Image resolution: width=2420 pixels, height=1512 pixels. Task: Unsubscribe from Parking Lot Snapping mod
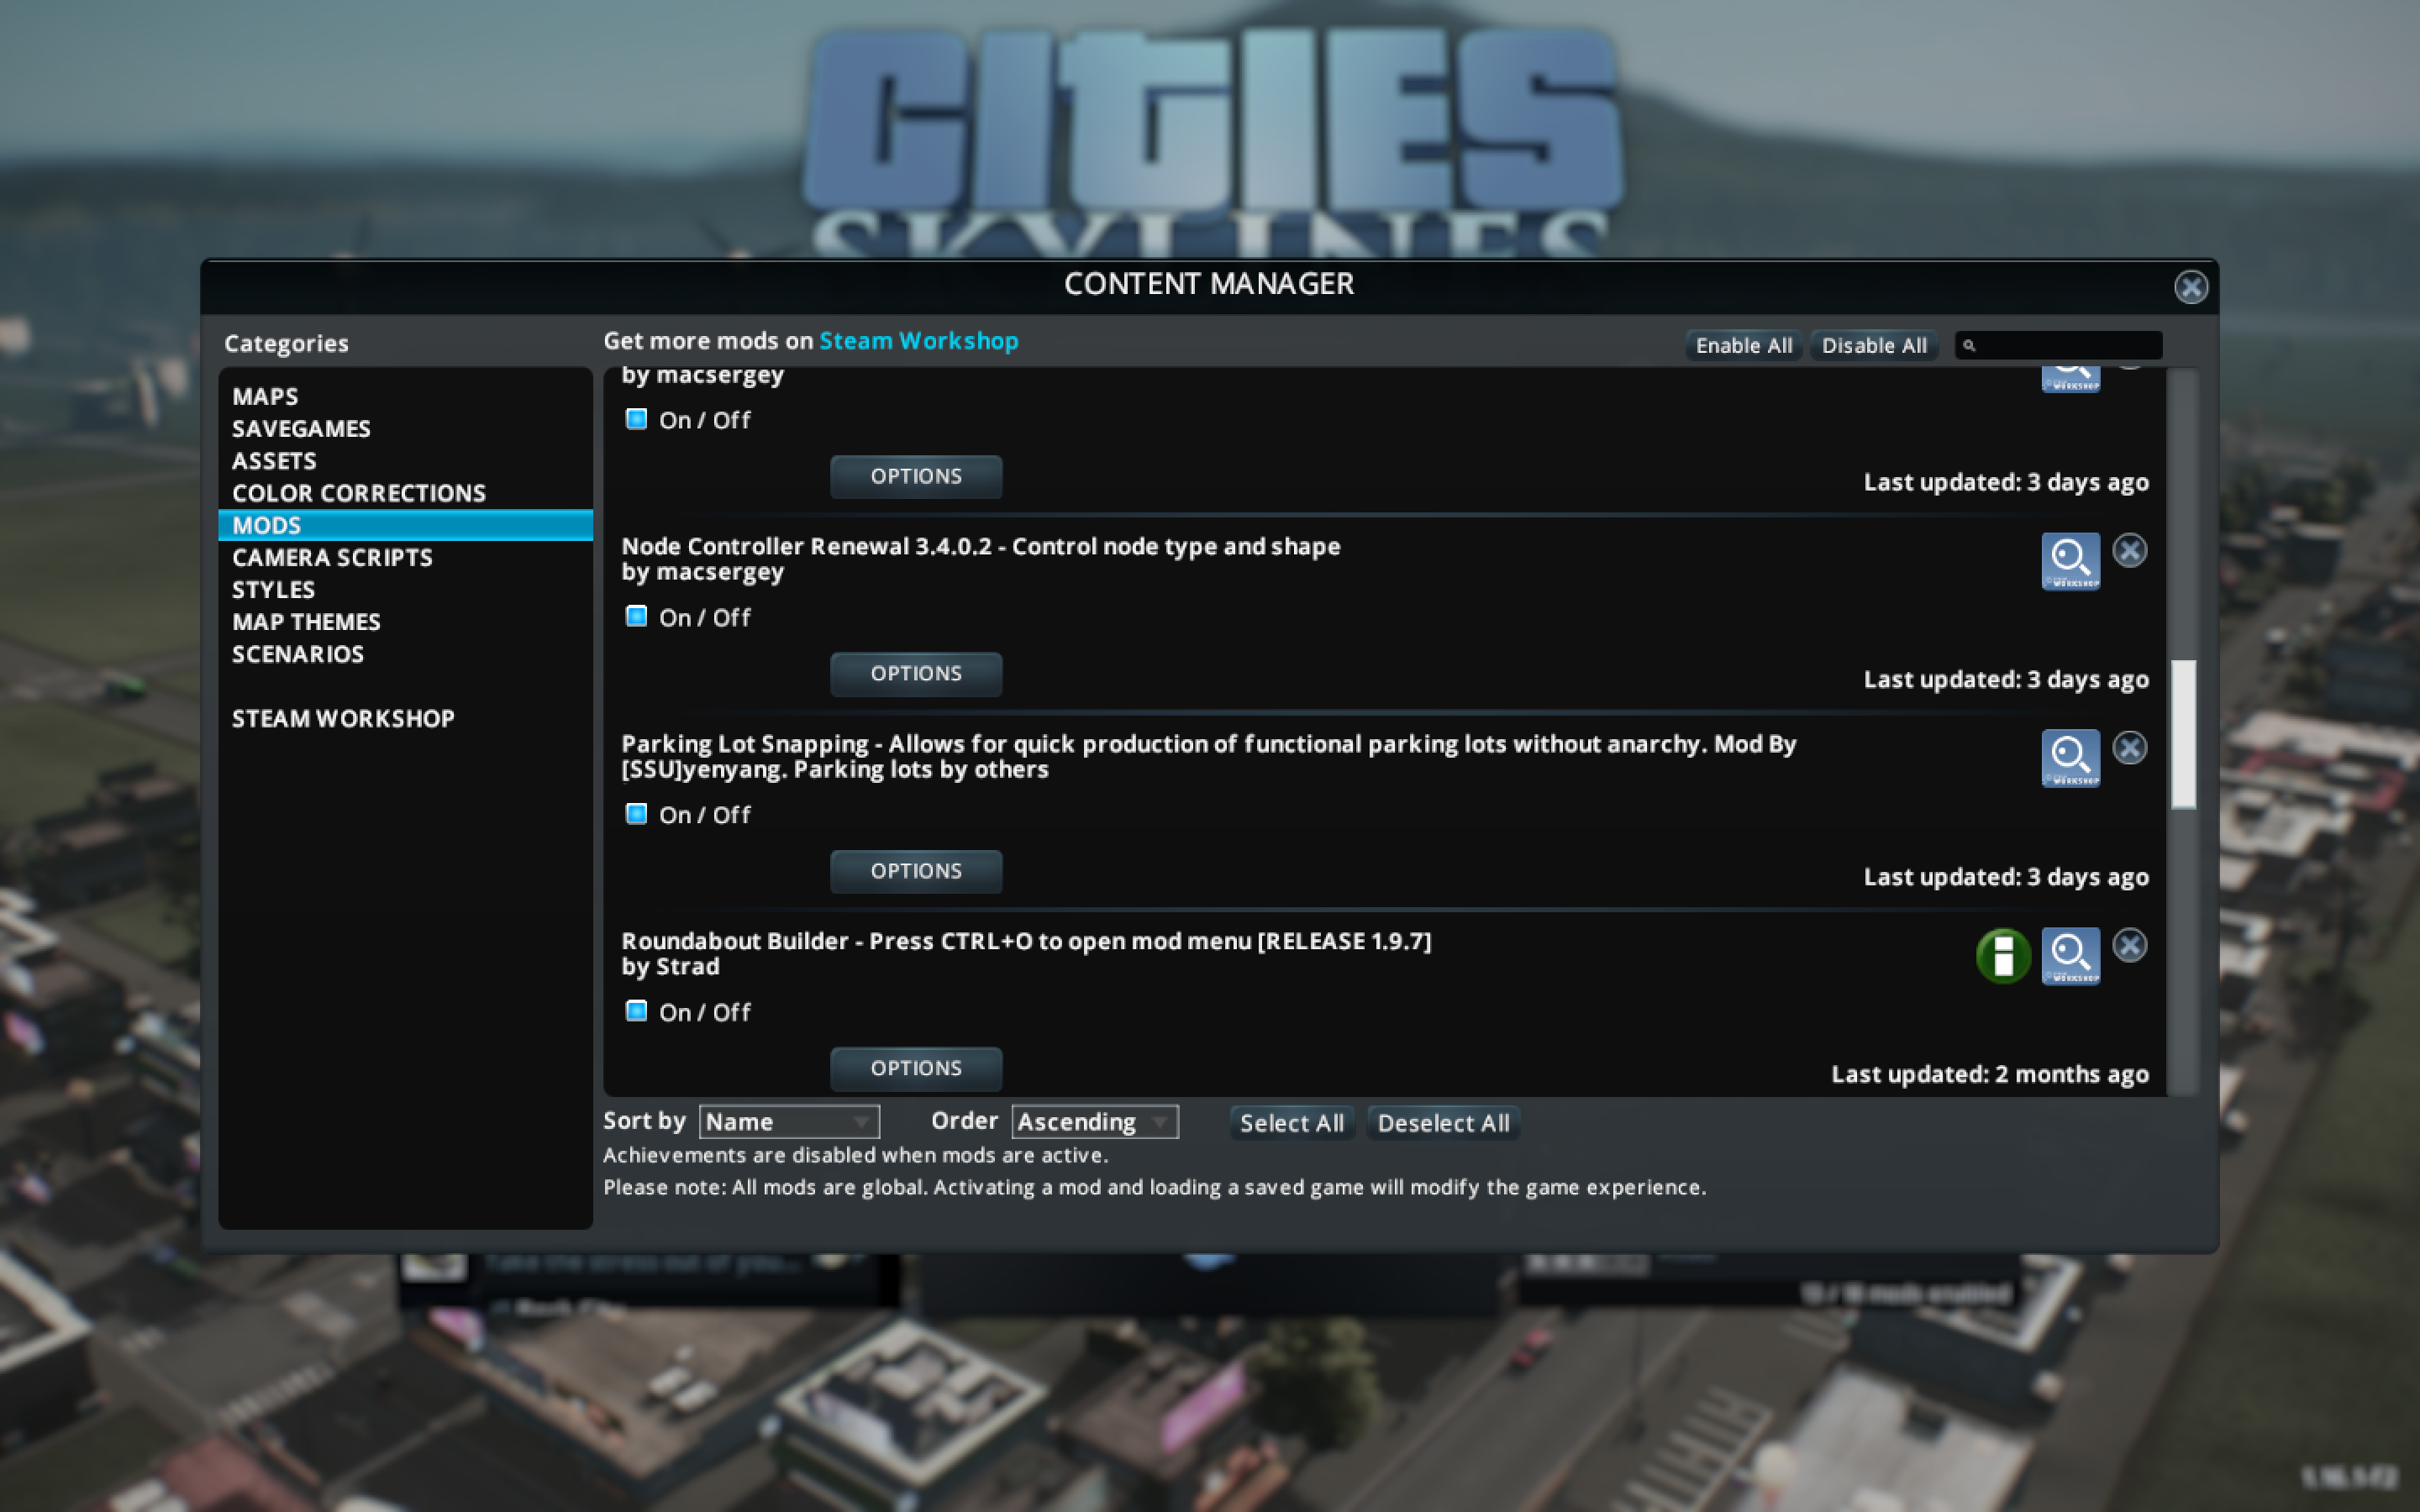[2130, 747]
